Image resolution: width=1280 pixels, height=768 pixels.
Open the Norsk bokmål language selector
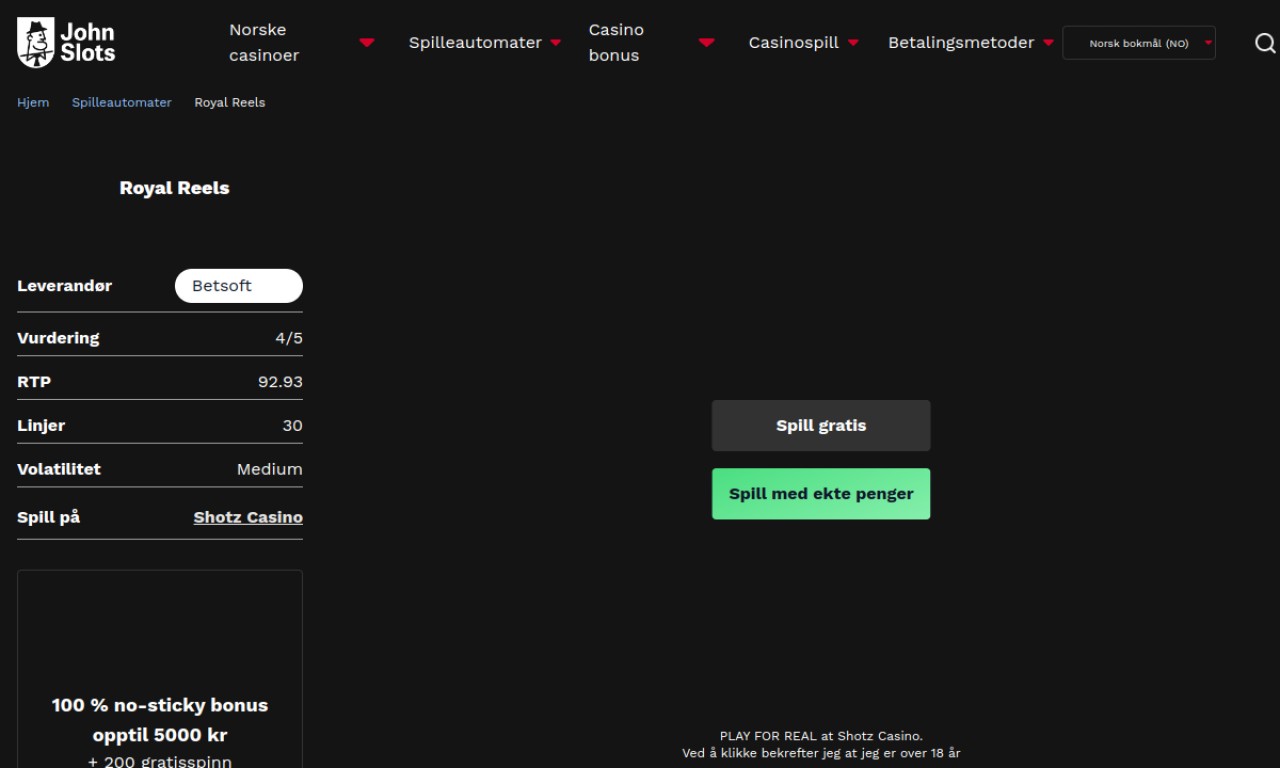coord(1139,43)
